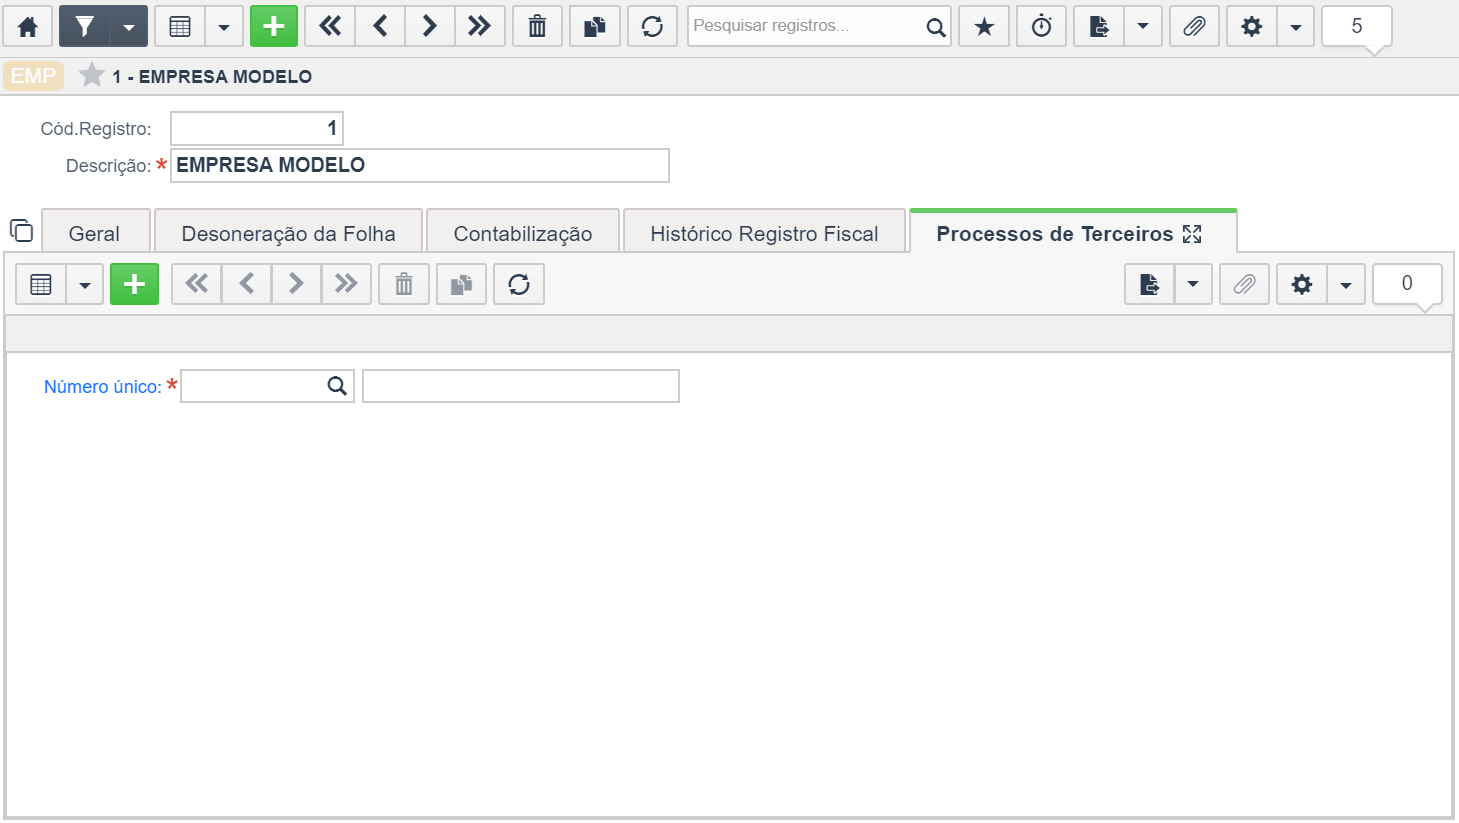
Task: Maximize Processos de Terceiros with expand icon
Action: [x=1192, y=234]
